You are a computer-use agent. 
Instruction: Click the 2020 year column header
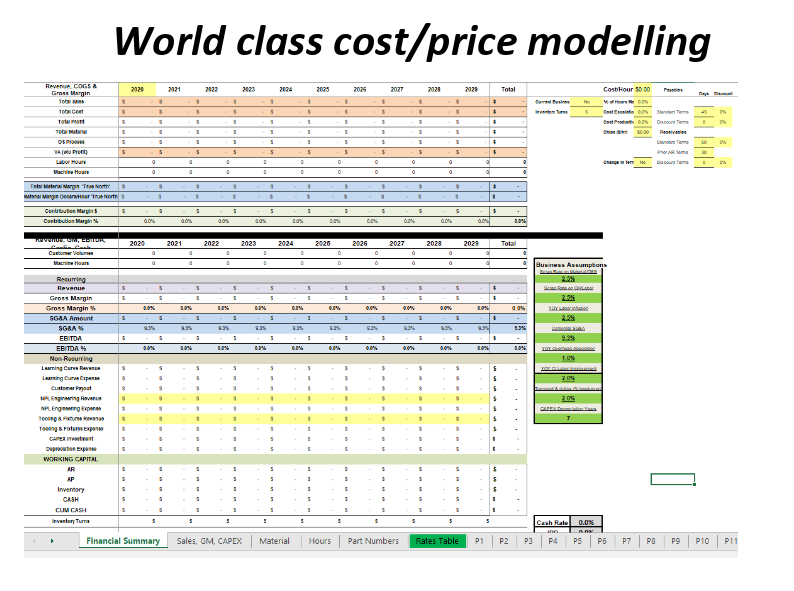(x=137, y=89)
